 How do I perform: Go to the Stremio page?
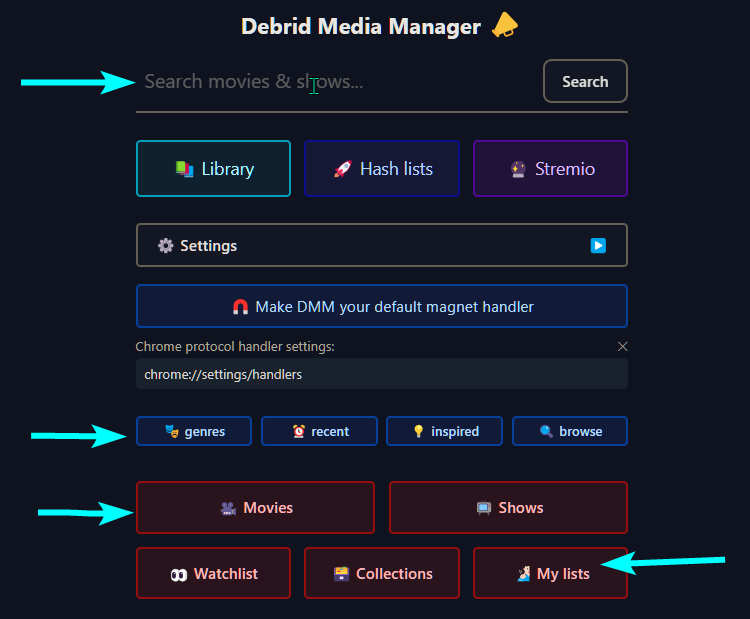click(550, 168)
